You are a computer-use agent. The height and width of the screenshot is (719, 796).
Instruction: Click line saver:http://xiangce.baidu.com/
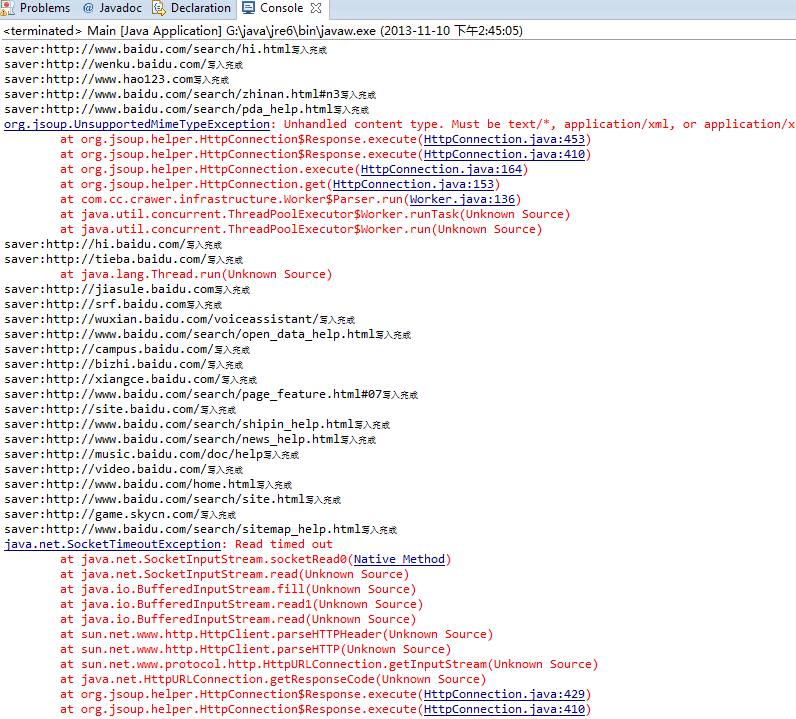(x=130, y=379)
